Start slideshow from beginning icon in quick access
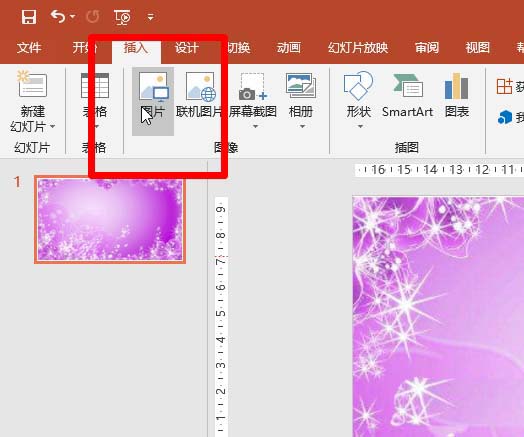 pyautogui.click(x=122, y=17)
